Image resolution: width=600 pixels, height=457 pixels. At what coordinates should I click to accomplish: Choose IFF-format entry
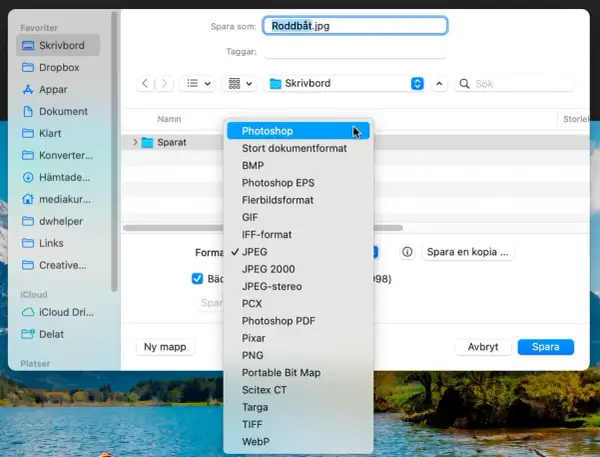point(298,234)
